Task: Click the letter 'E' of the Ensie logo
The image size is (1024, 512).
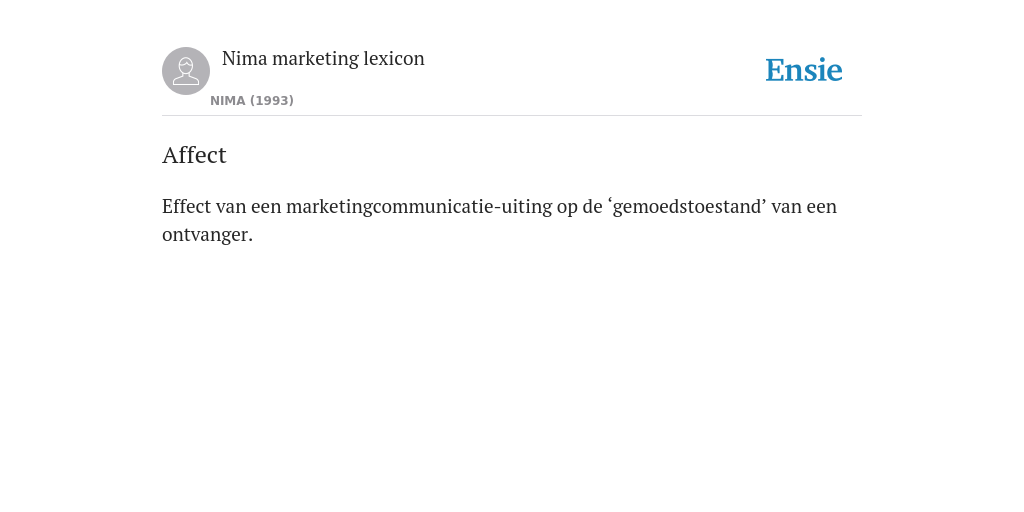Action: 774,71
